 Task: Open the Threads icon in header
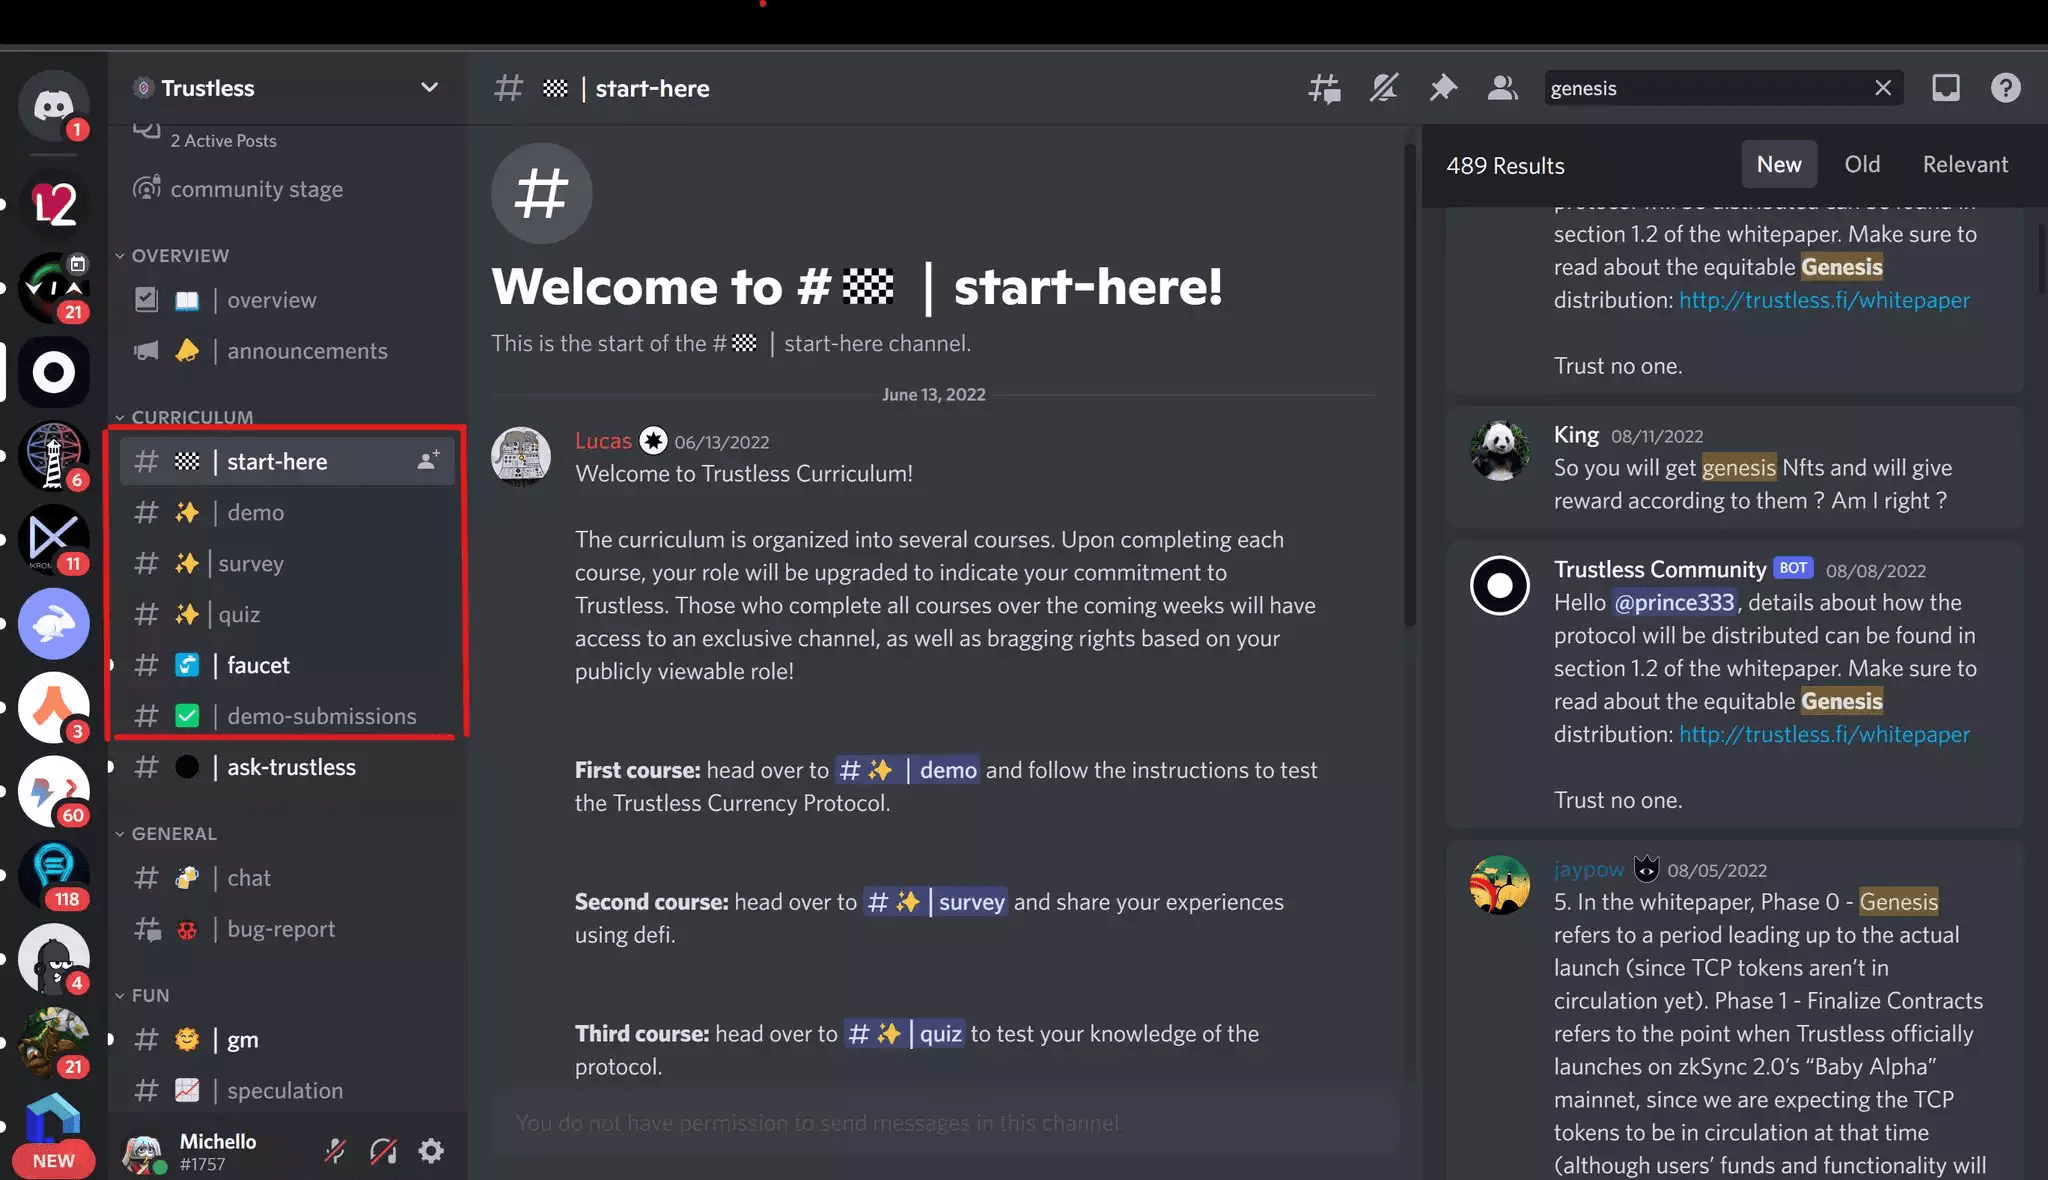point(1324,88)
